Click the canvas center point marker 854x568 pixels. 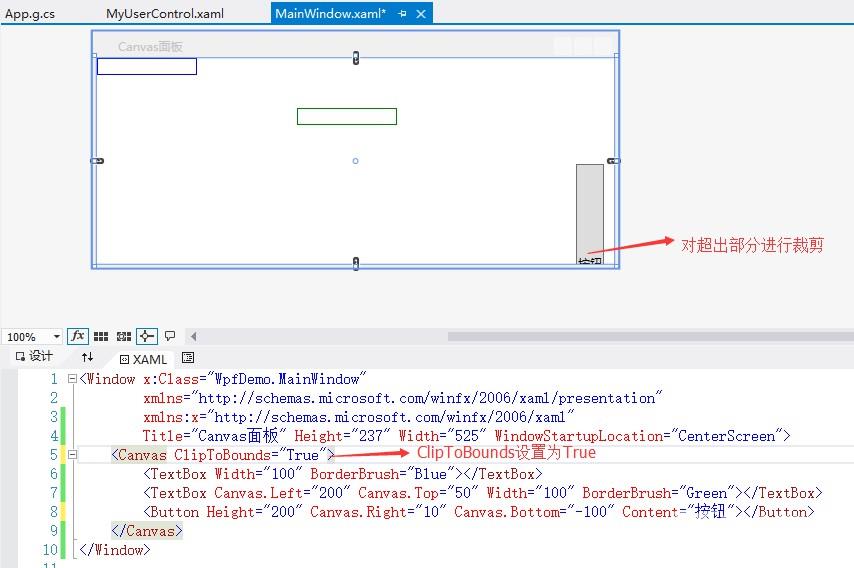click(356, 161)
